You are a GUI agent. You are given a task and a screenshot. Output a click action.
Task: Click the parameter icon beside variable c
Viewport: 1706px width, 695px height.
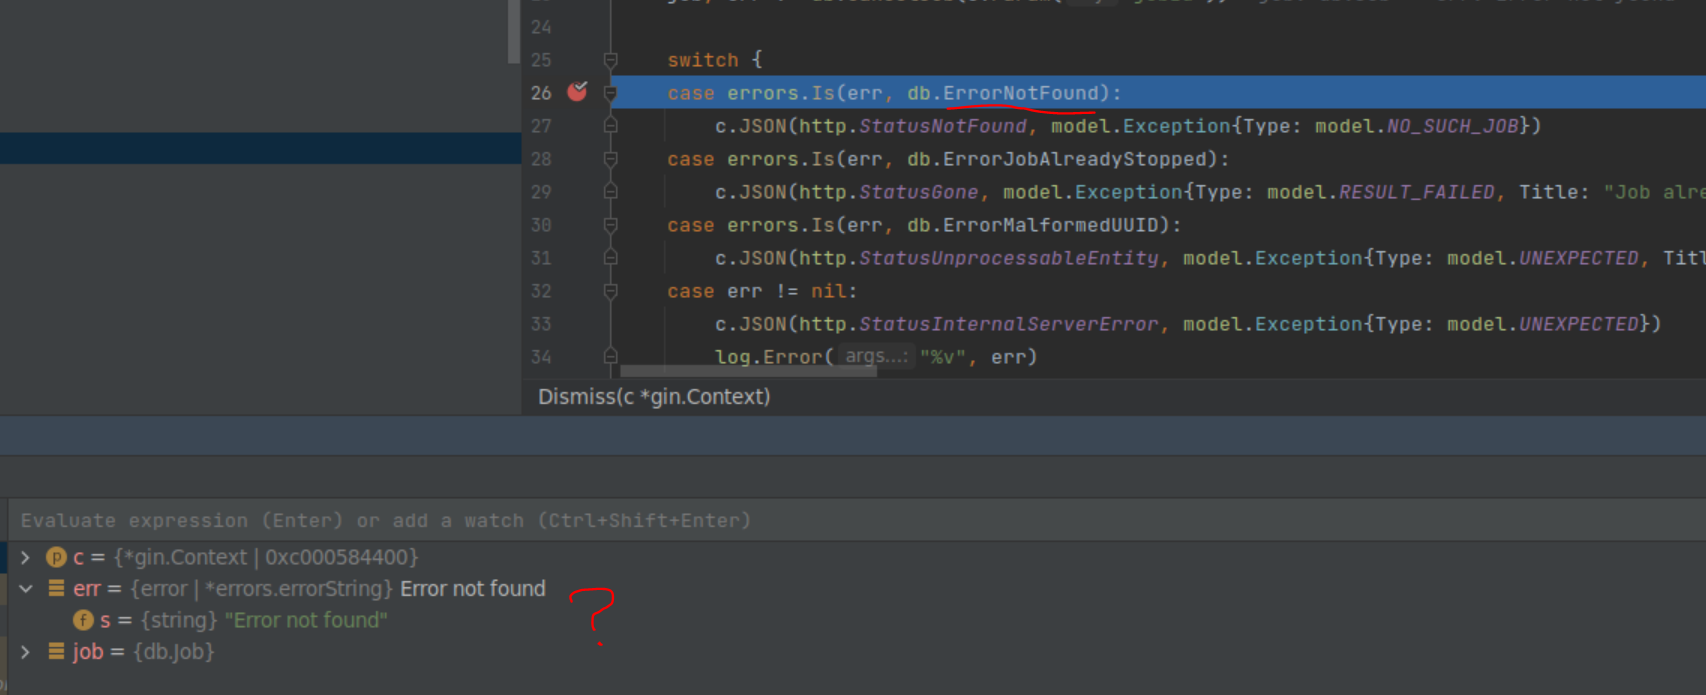(x=56, y=557)
